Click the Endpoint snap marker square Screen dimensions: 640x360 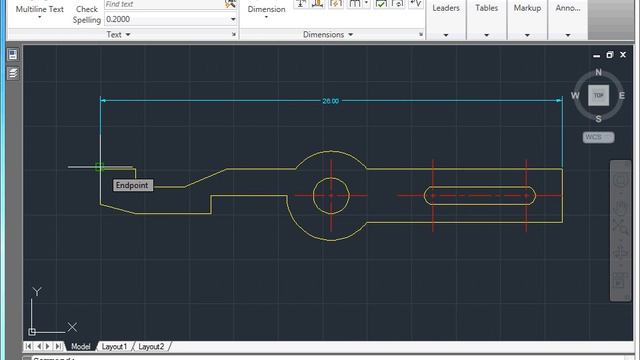point(100,167)
